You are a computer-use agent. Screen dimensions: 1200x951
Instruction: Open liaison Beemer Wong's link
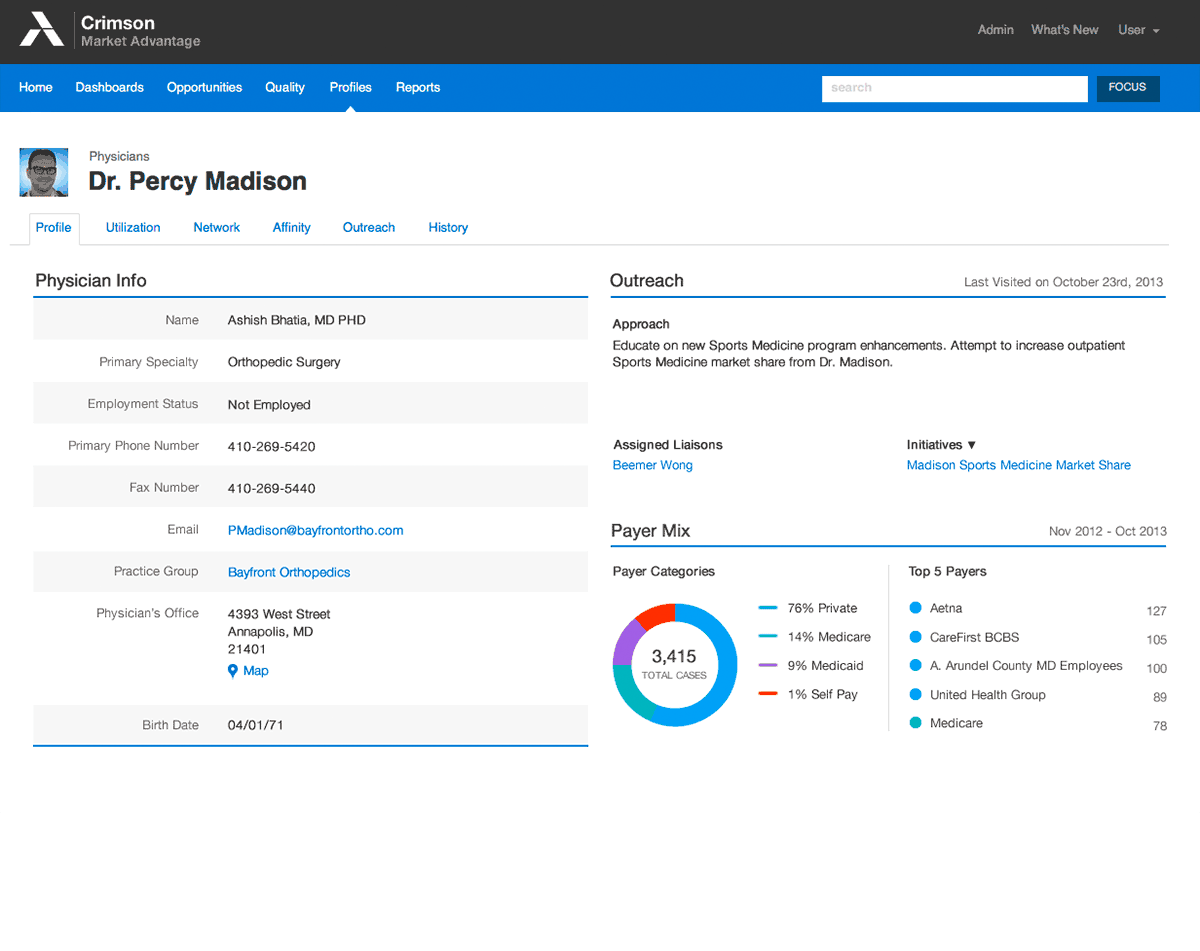tap(653, 465)
